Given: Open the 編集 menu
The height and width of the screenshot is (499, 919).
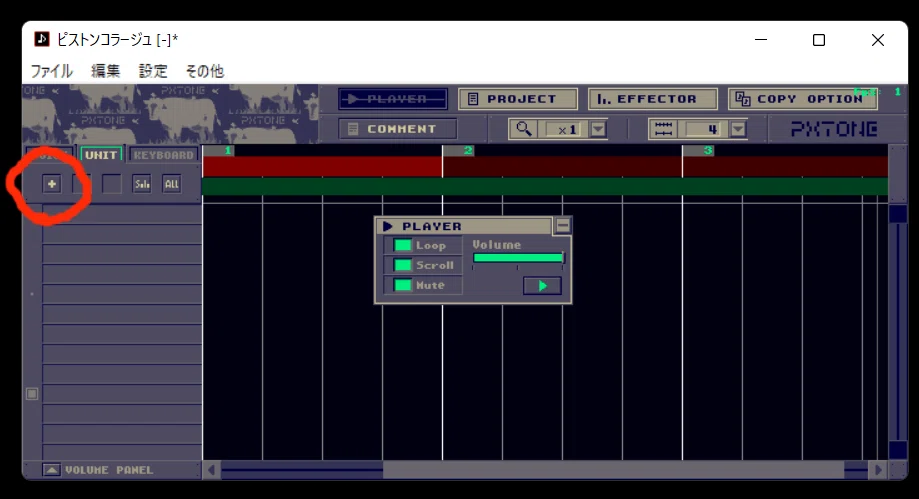Looking at the screenshot, I should click(105, 71).
